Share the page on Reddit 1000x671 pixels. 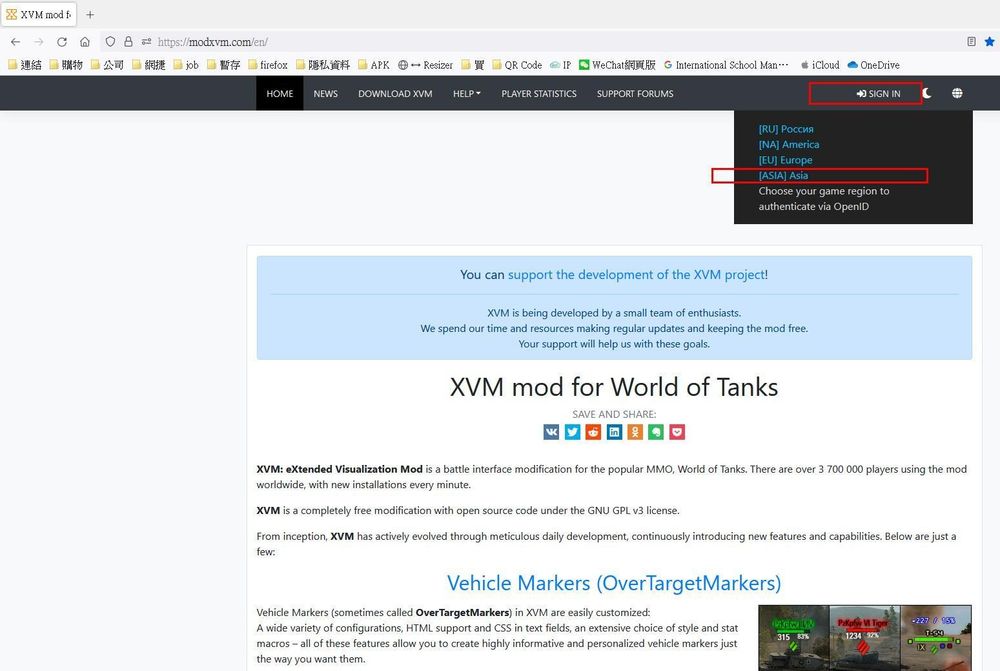pyautogui.click(x=593, y=432)
